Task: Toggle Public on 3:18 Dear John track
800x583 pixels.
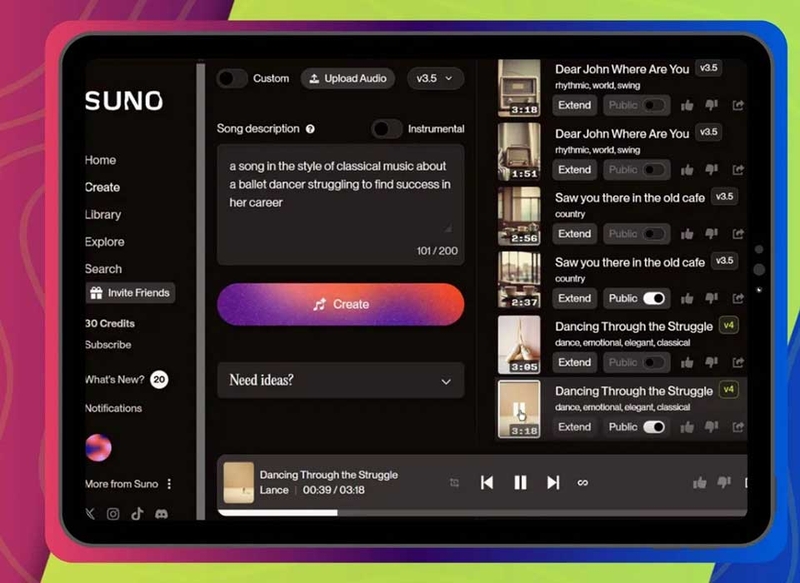Action: tap(654, 106)
